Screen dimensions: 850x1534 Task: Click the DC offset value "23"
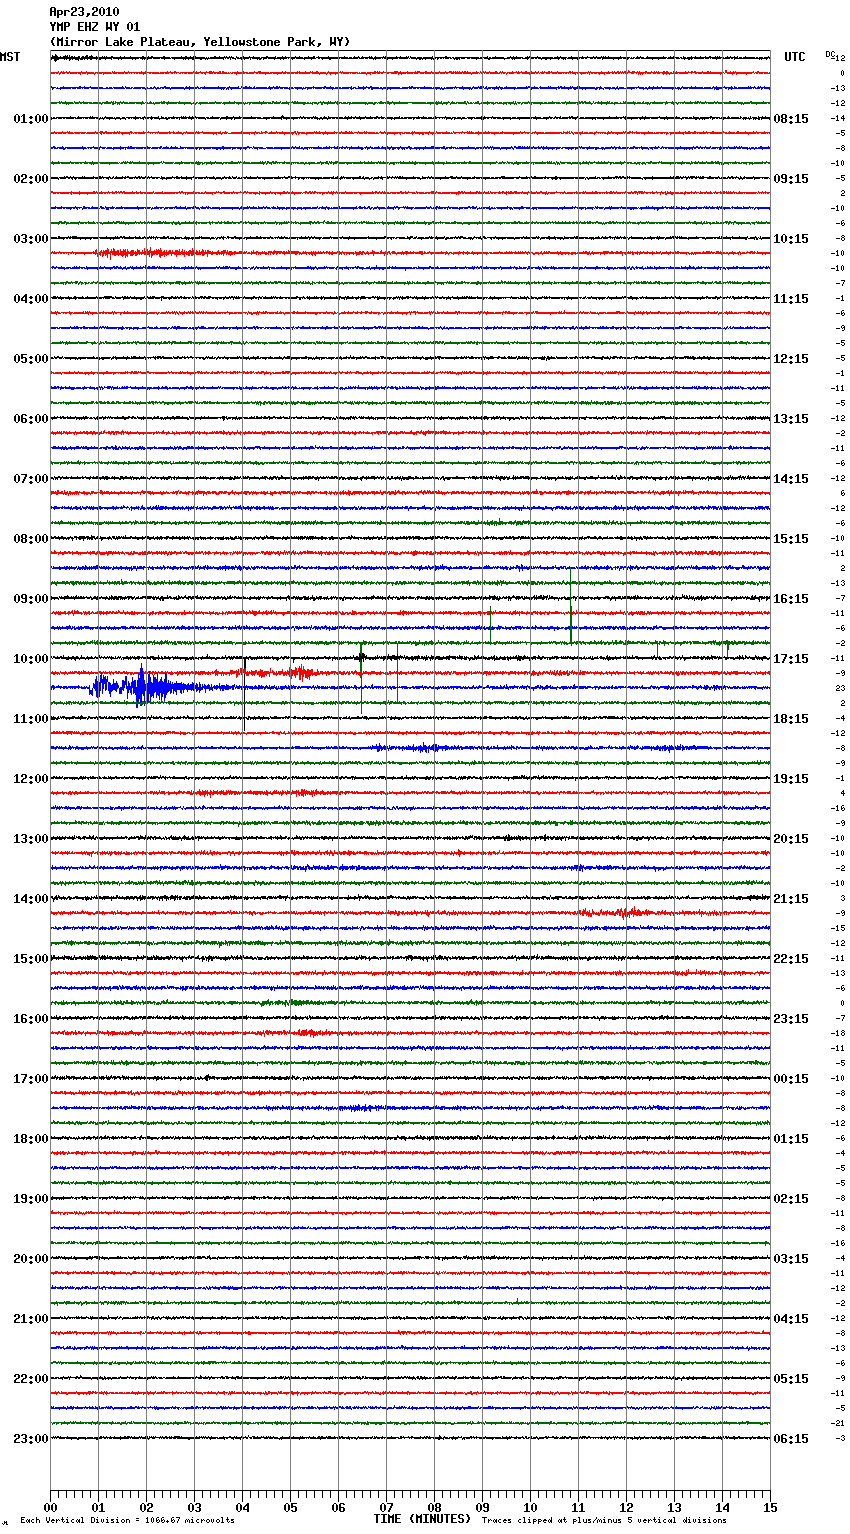click(841, 688)
